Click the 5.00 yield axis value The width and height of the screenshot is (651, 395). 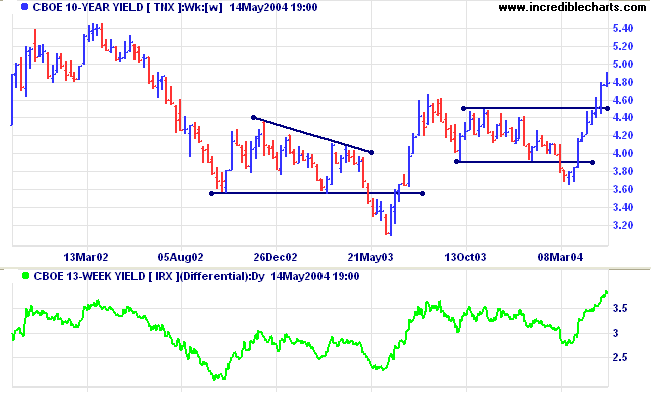(623, 64)
